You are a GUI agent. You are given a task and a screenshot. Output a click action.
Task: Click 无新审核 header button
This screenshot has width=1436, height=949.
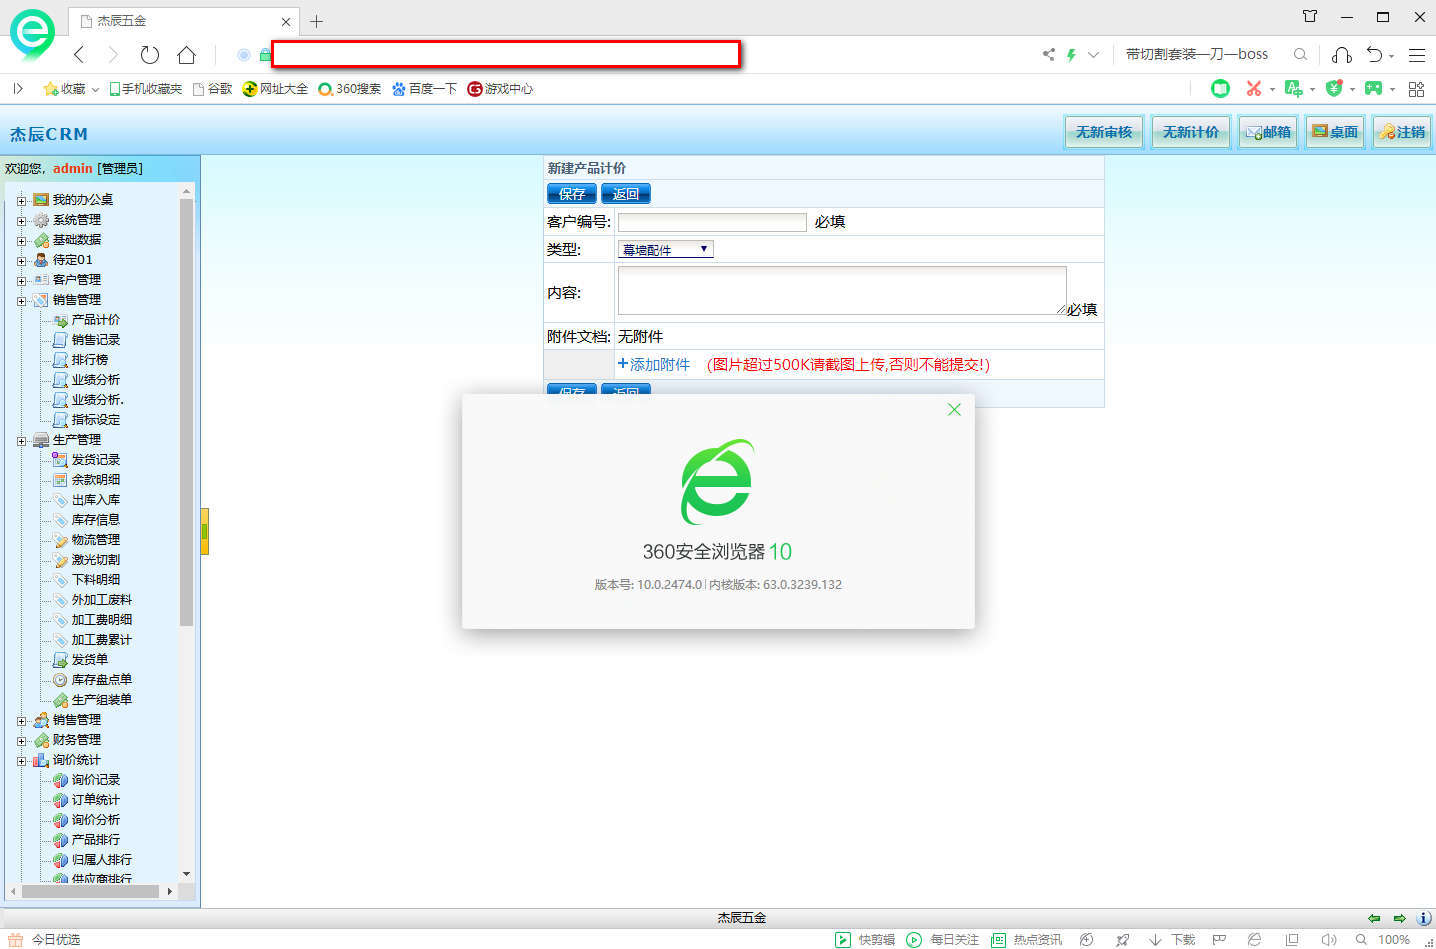(x=1104, y=132)
